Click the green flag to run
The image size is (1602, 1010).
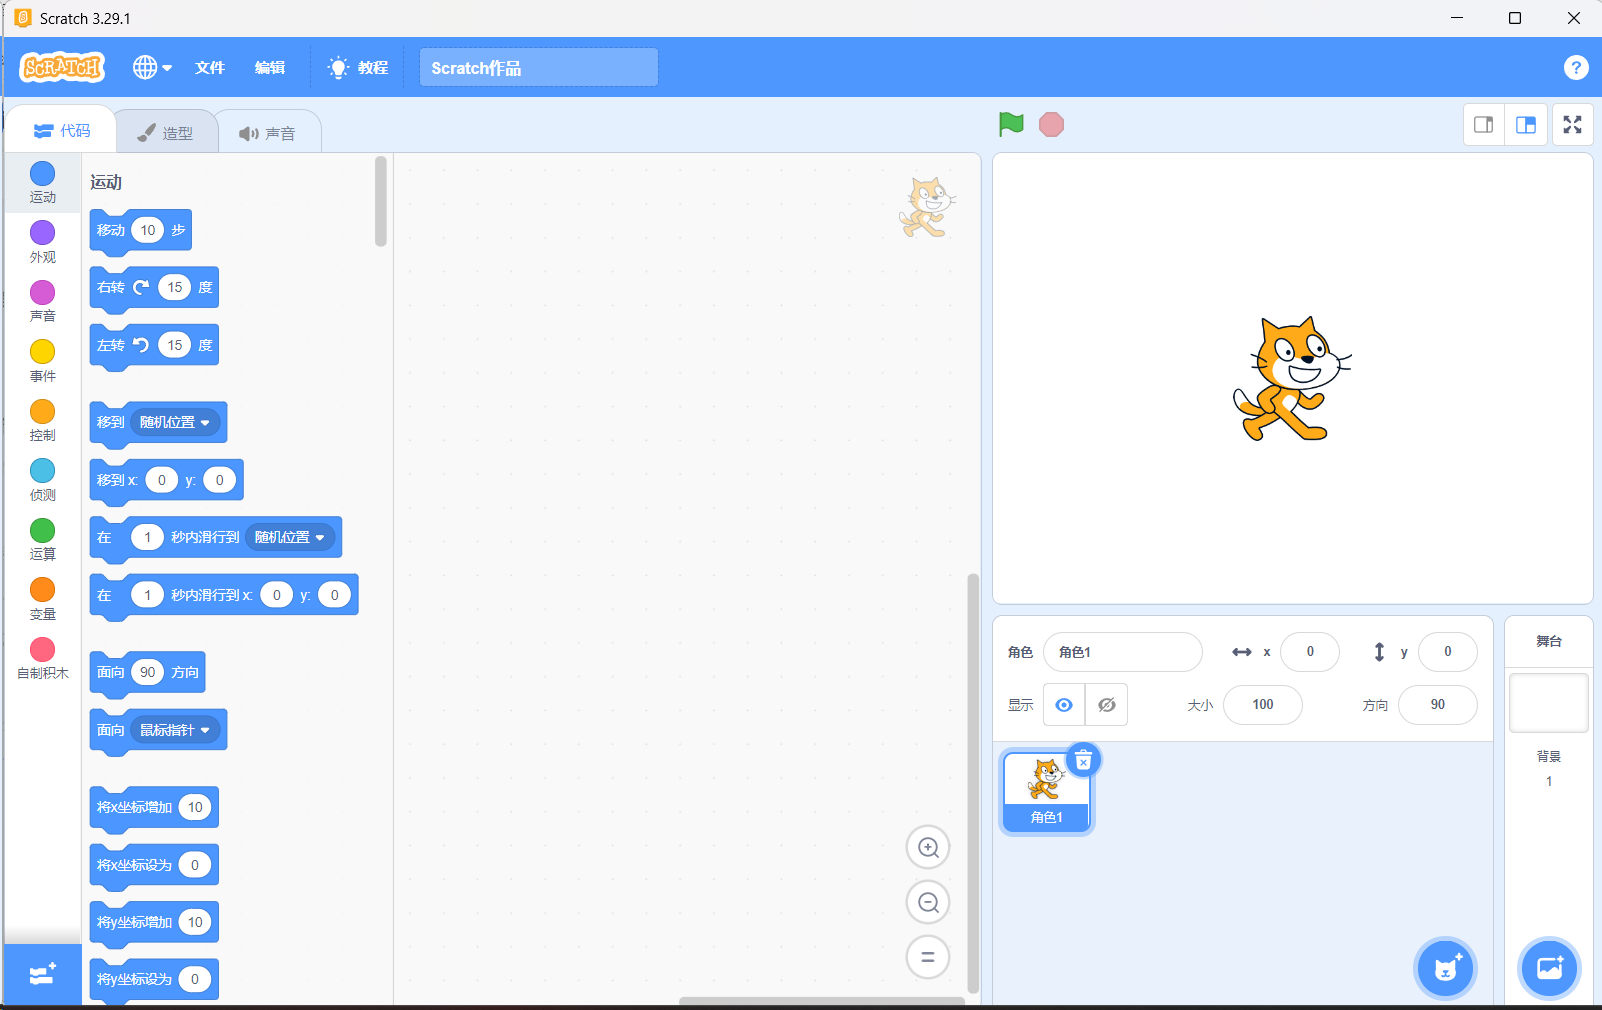[x=1011, y=124]
